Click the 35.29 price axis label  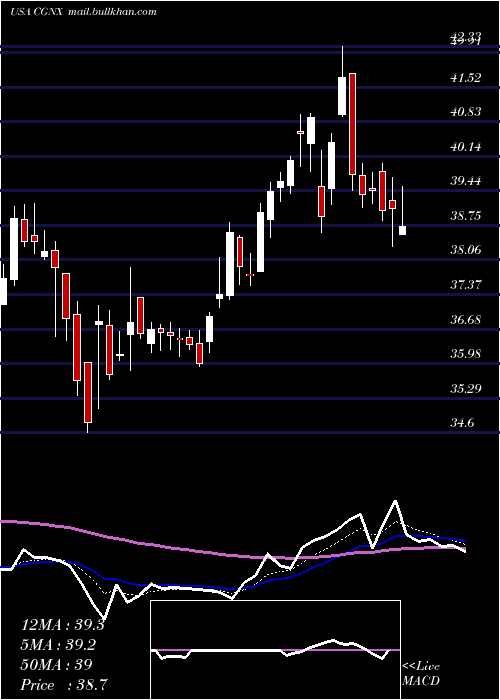(x=466, y=388)
